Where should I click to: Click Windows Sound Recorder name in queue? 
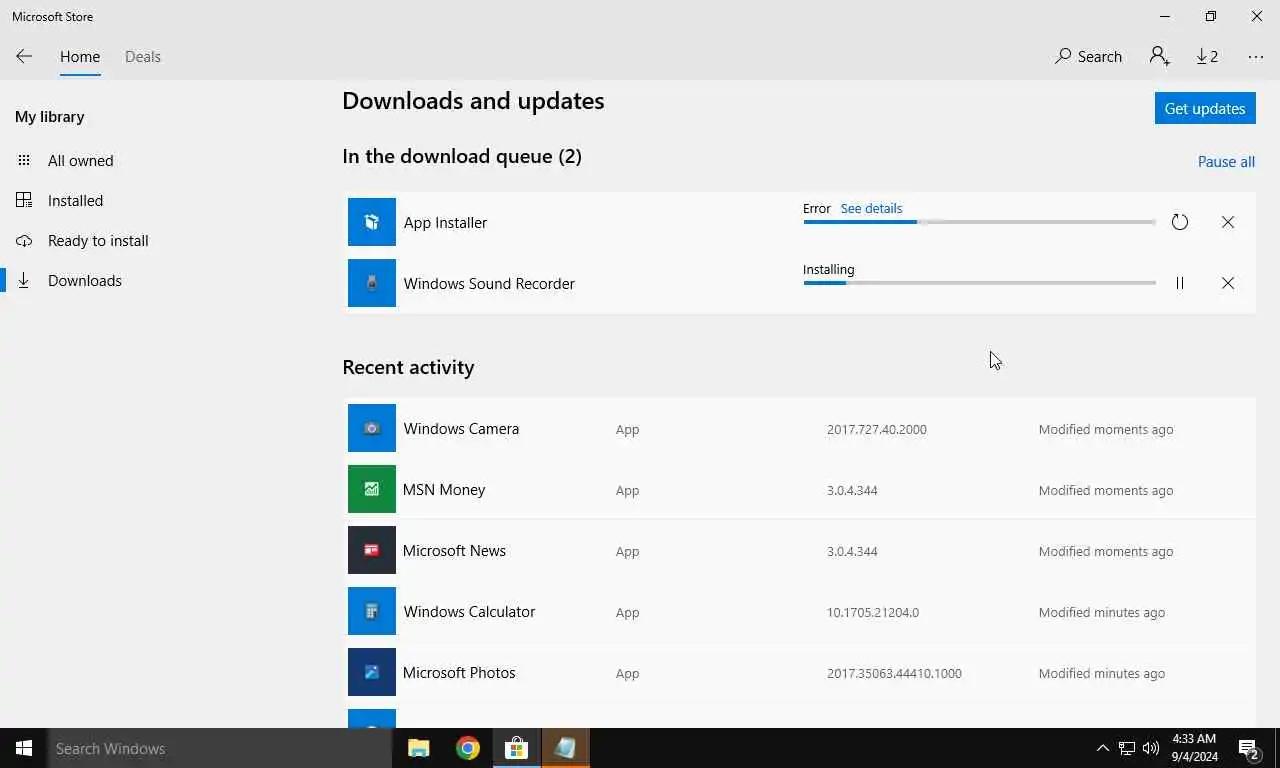click(x=489, y=283)
